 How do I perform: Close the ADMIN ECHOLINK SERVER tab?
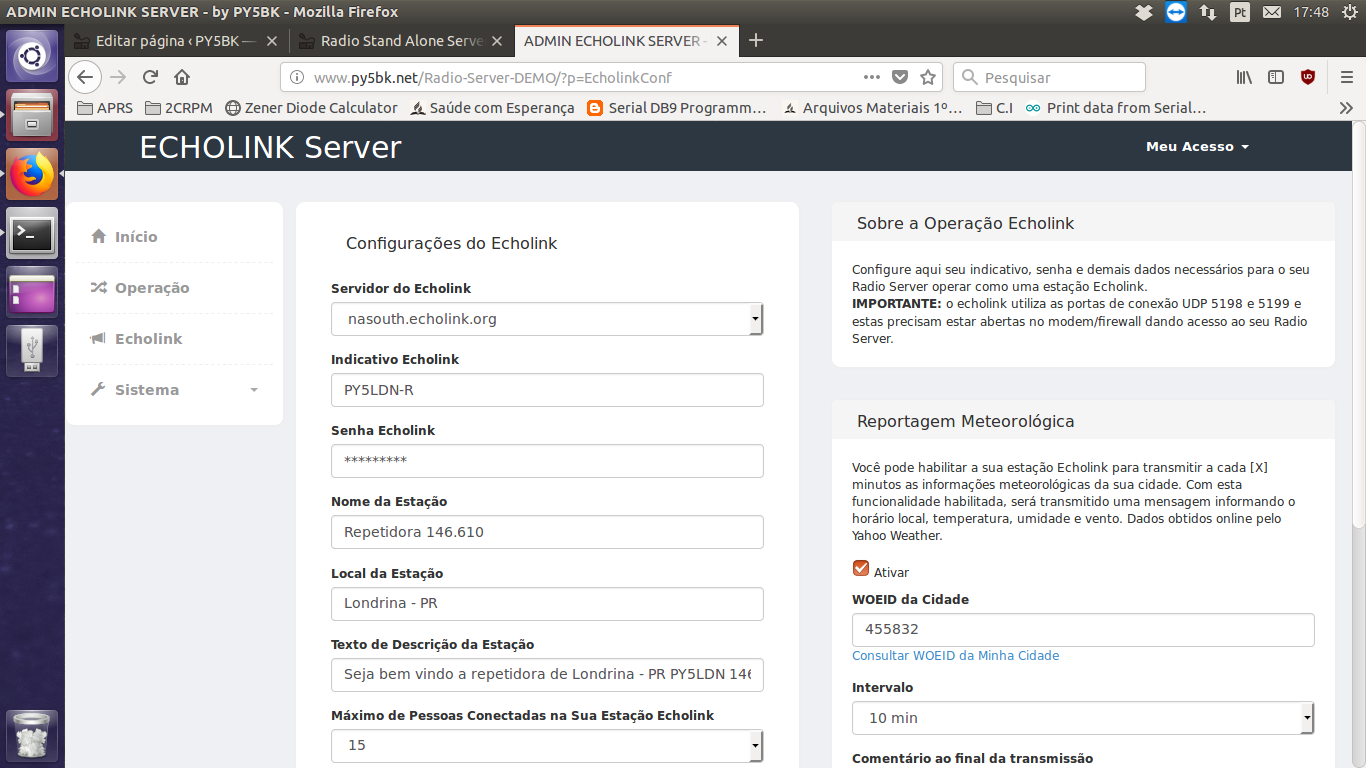(723, 41)
